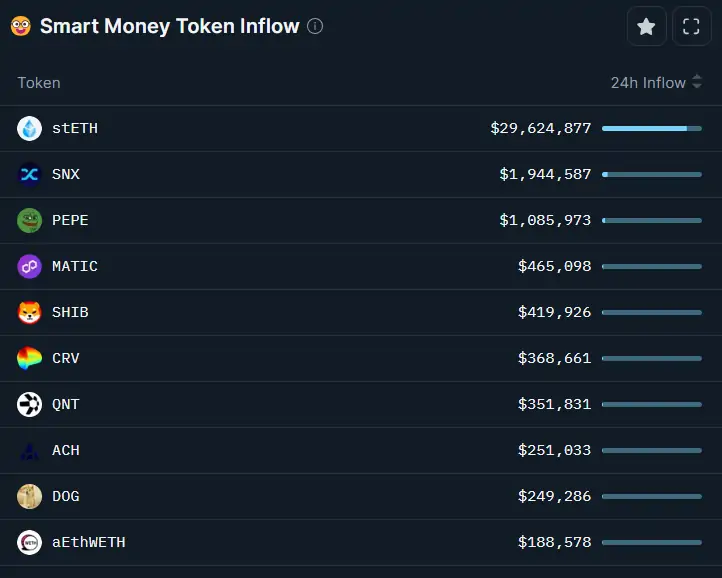Click stETH inflow progress bar
The height and width of the screenshot is (578, 722).
[x=652, y=128]
